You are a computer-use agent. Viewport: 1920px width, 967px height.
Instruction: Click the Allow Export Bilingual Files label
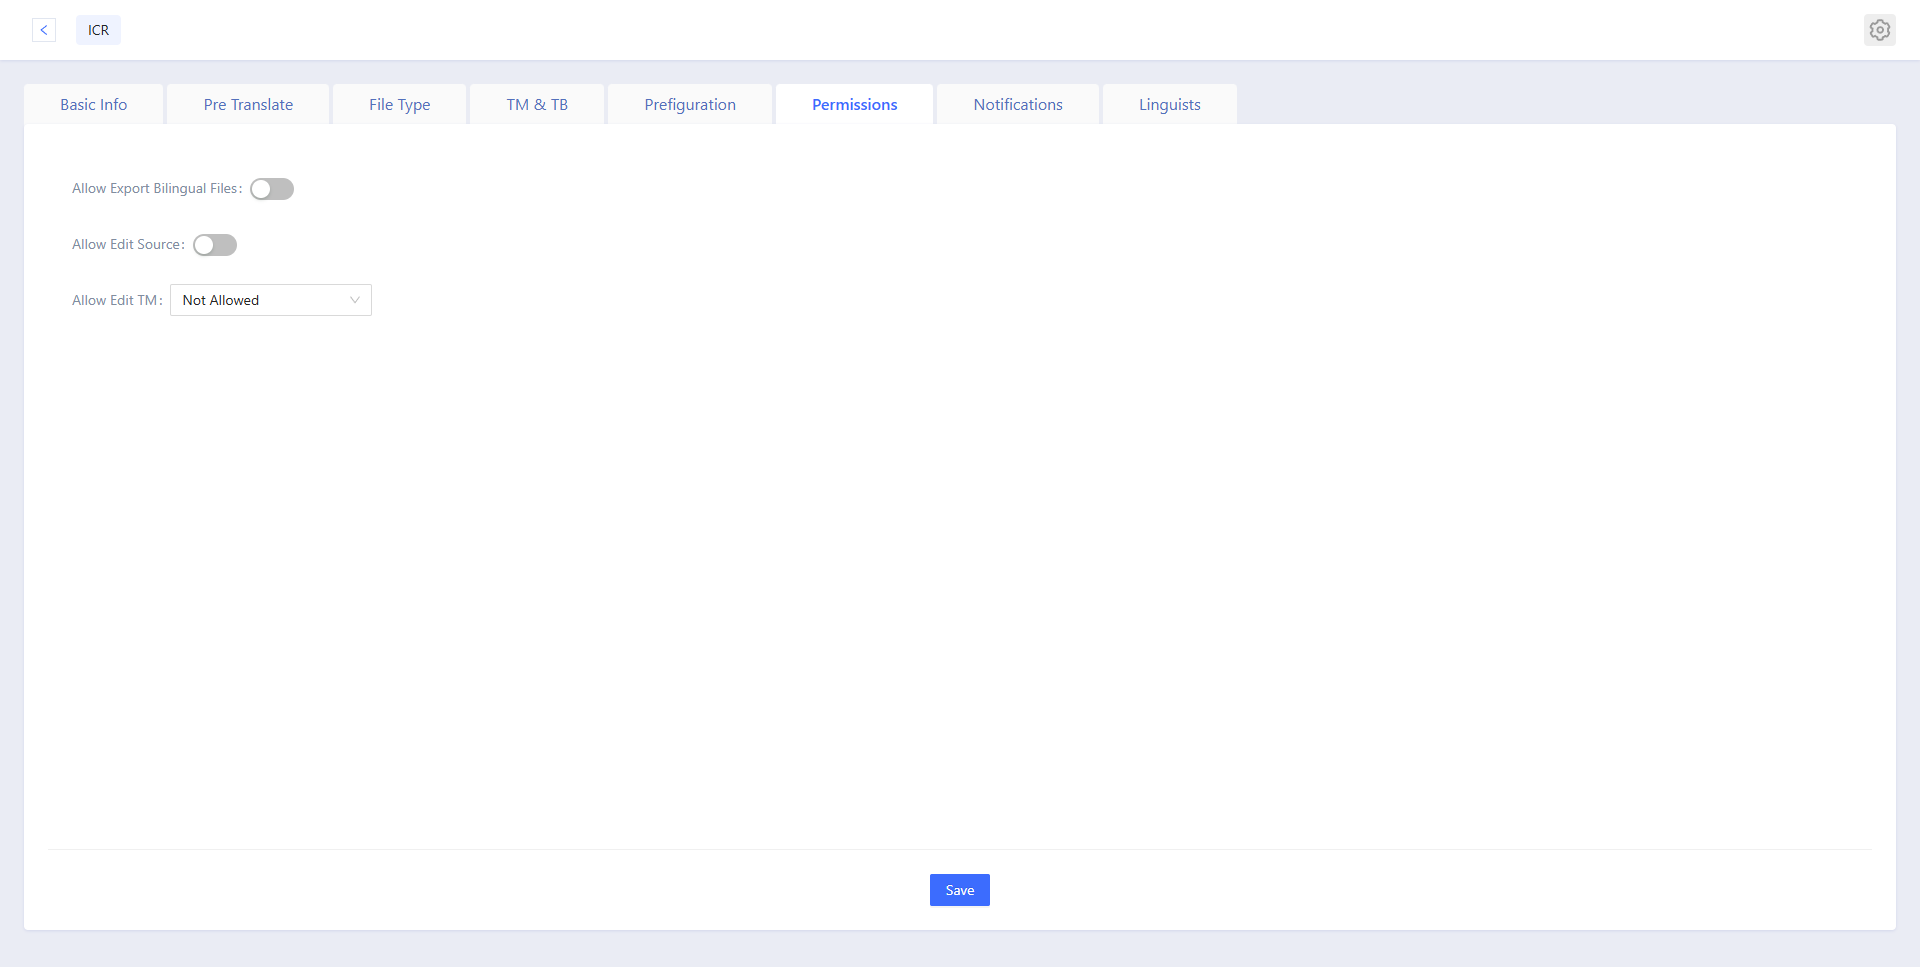click(x=157, y=188)
